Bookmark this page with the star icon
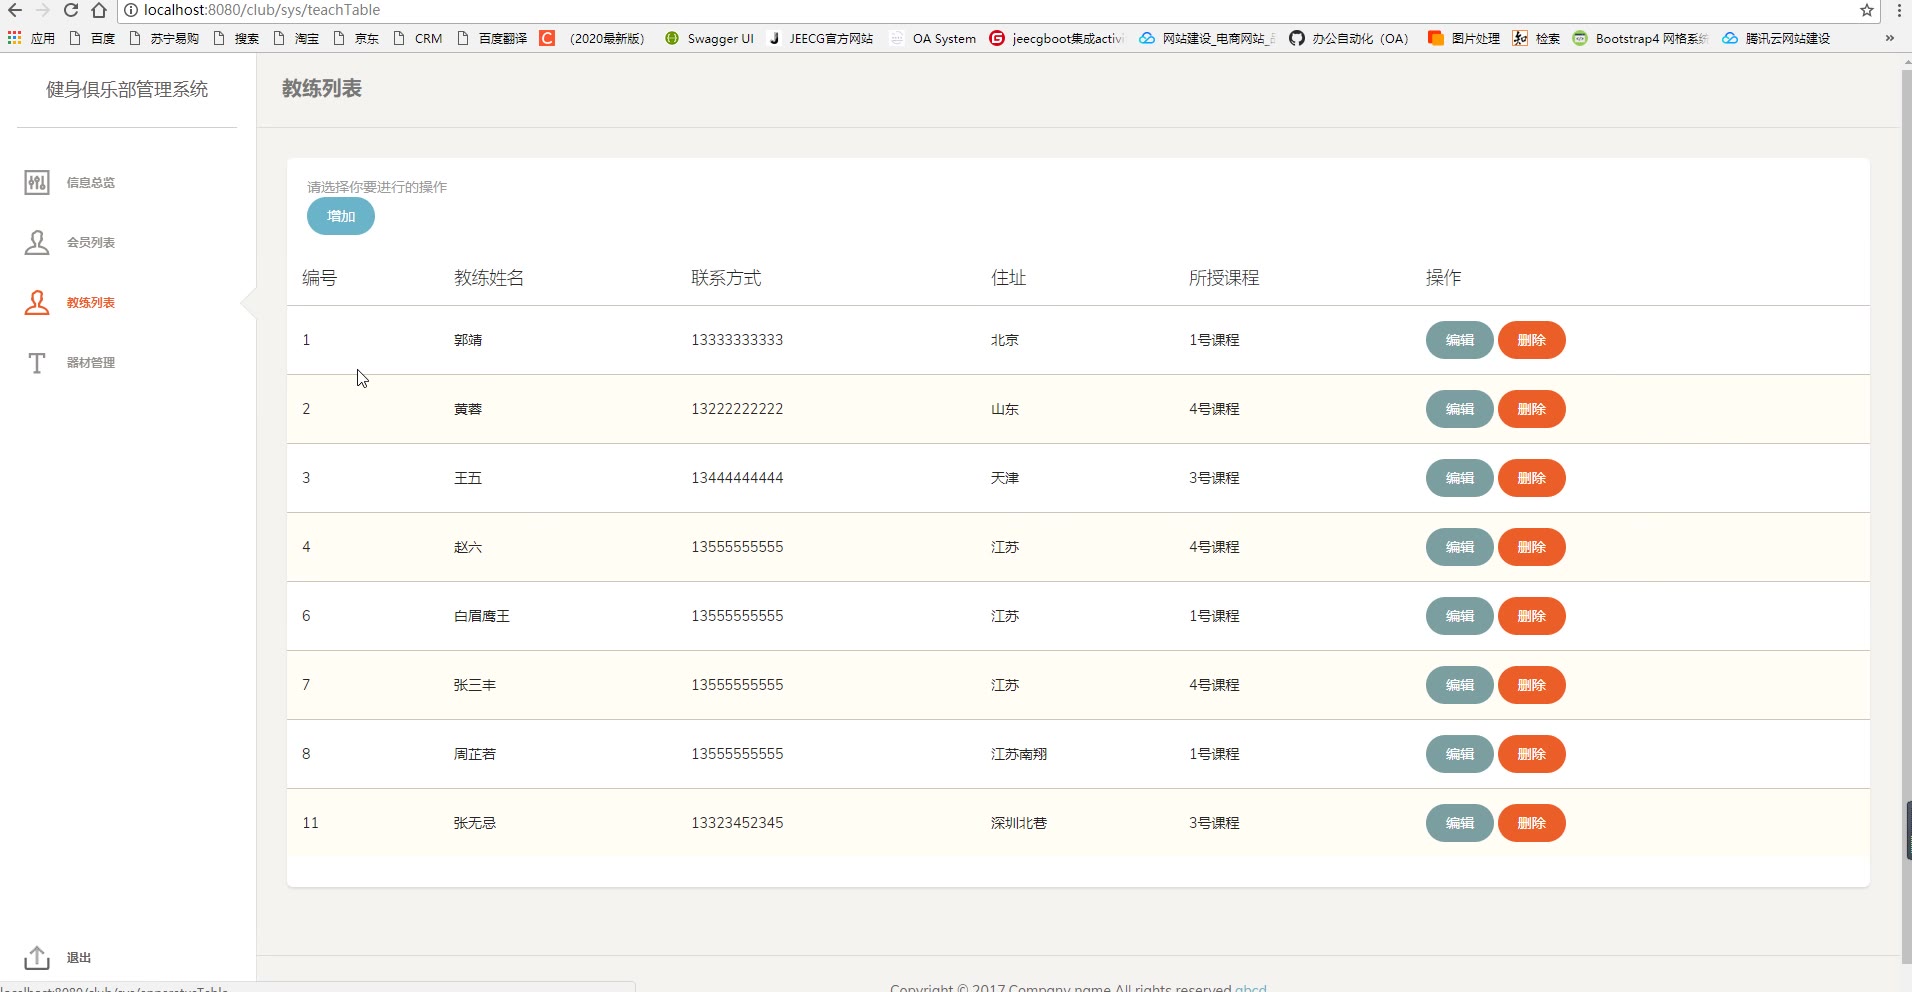The width and height of the screenshot is (1912, 992). pyautogui.click(x=1866, y=10)
